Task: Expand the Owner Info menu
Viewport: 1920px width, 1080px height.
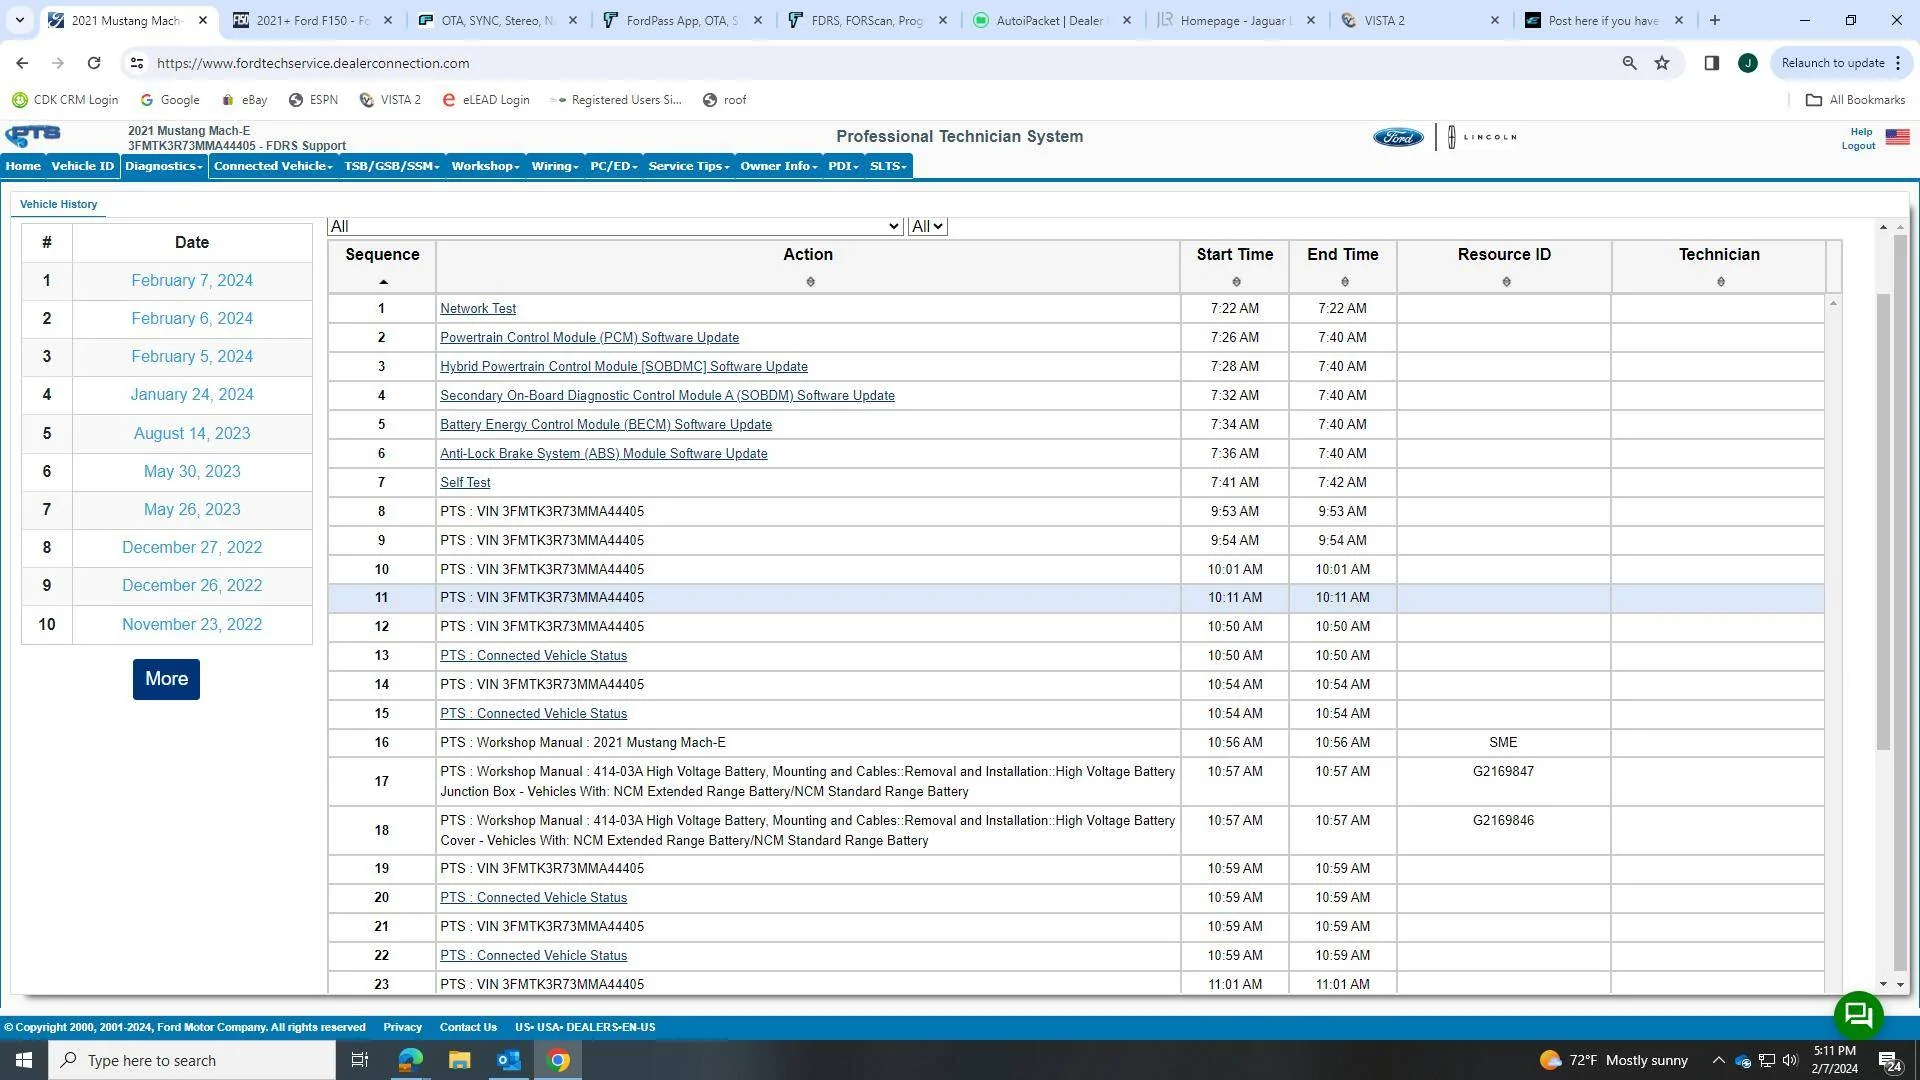Action: pos(778,166)
